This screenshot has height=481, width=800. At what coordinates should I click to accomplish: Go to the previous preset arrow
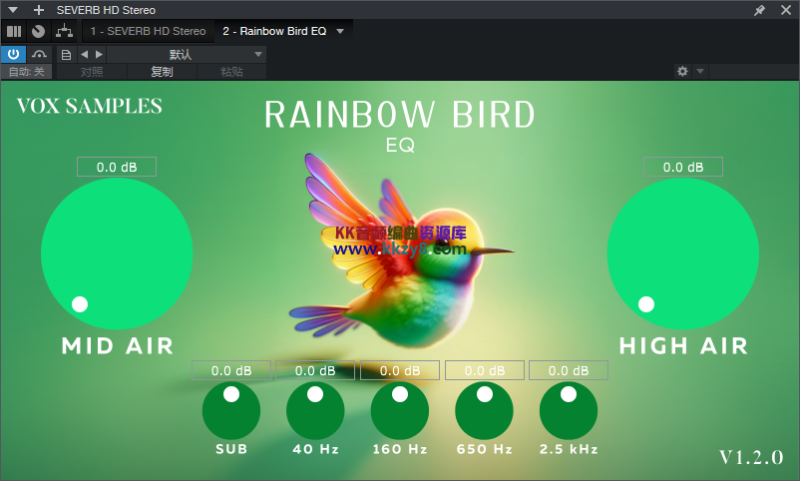85,54
